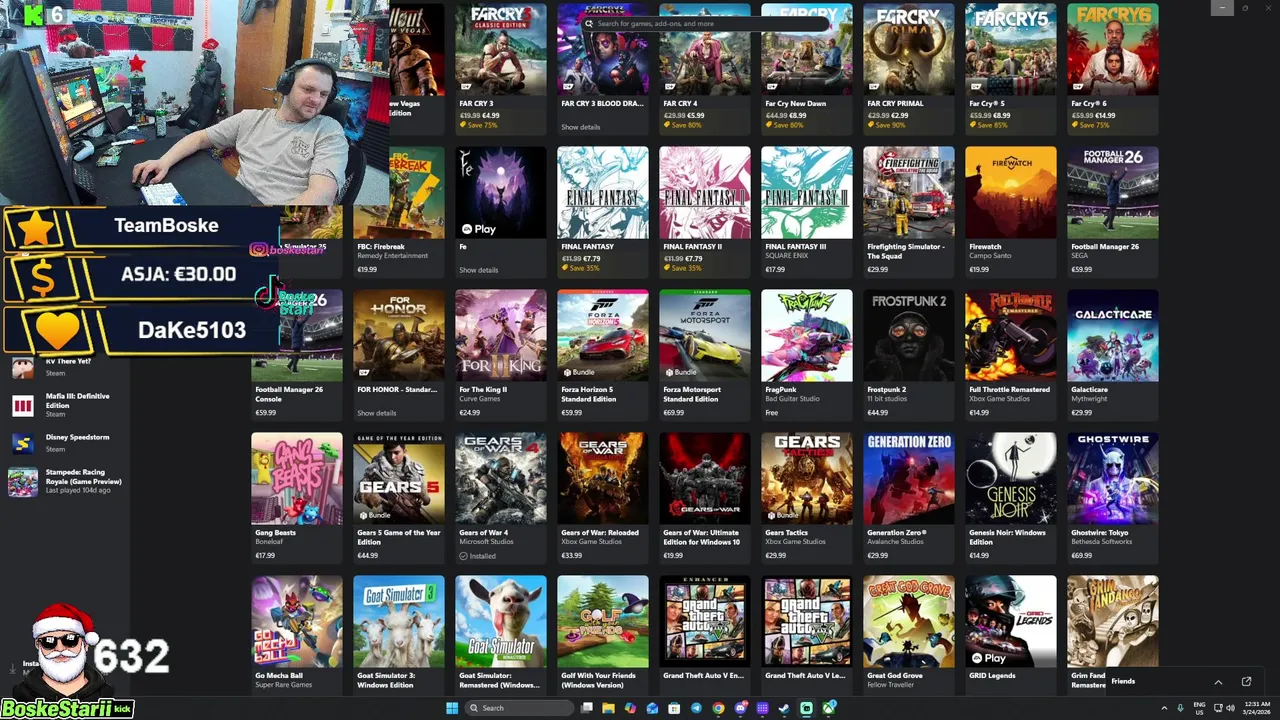Open the FAR CRY 3 cover art

[501, 49]
